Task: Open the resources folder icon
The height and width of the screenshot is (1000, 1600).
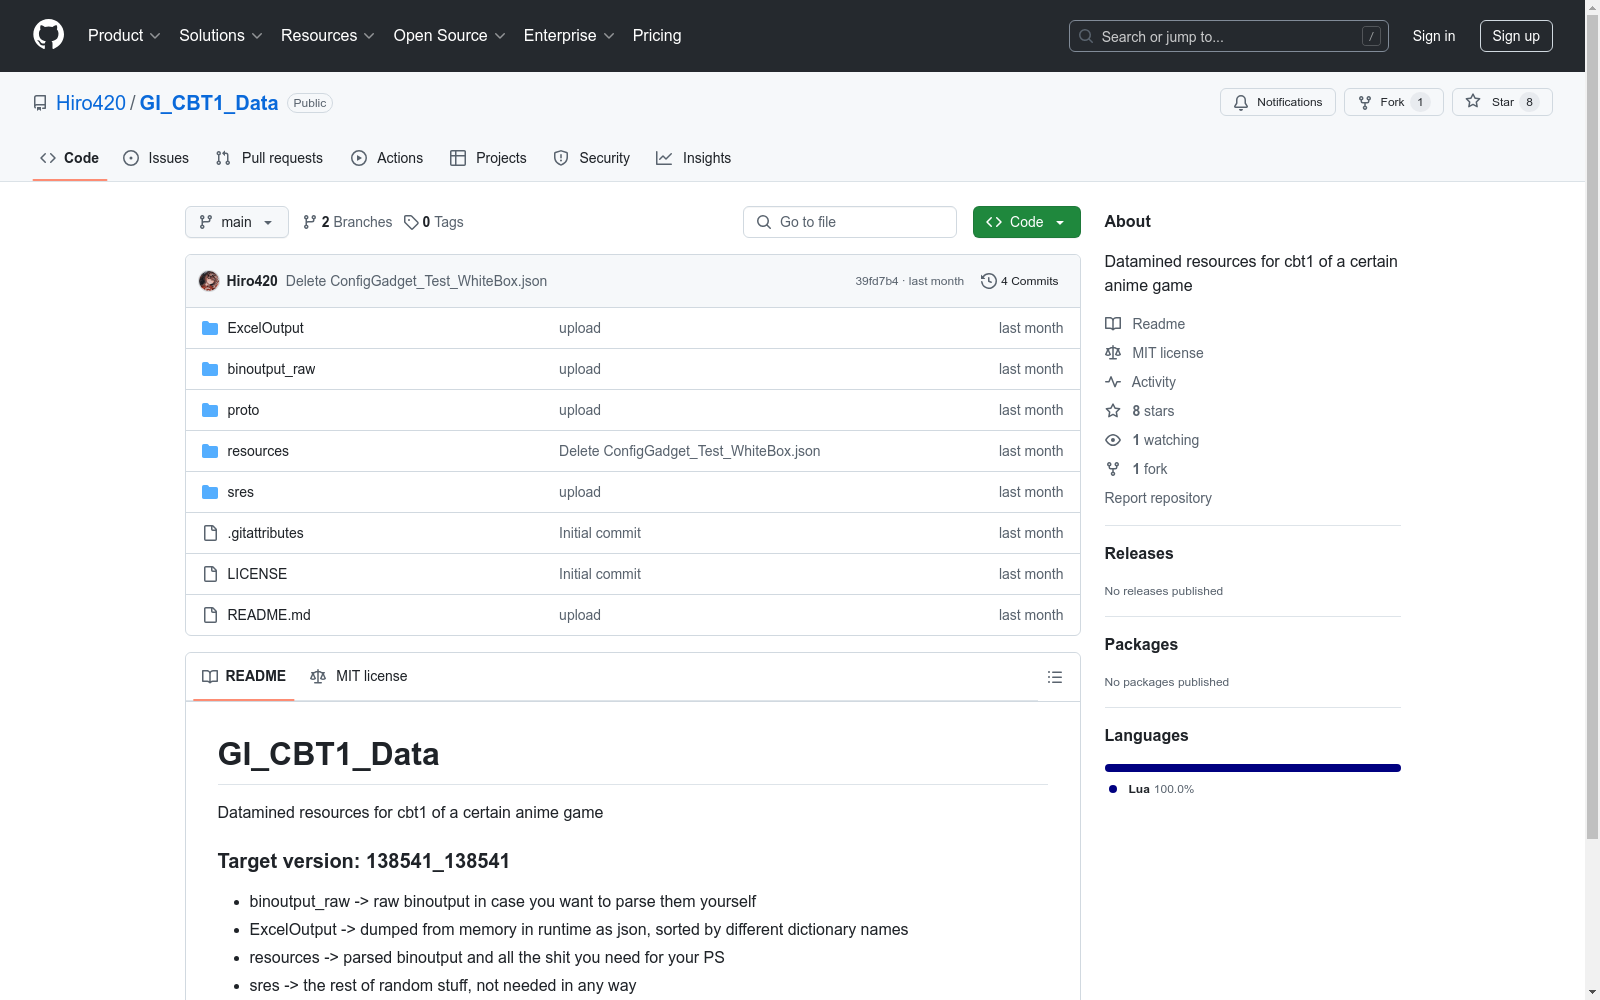Action: point(210,451)
